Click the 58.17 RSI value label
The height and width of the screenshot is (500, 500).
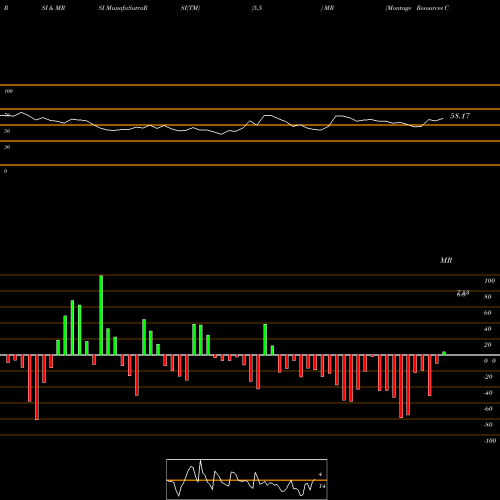click(460, 116)
